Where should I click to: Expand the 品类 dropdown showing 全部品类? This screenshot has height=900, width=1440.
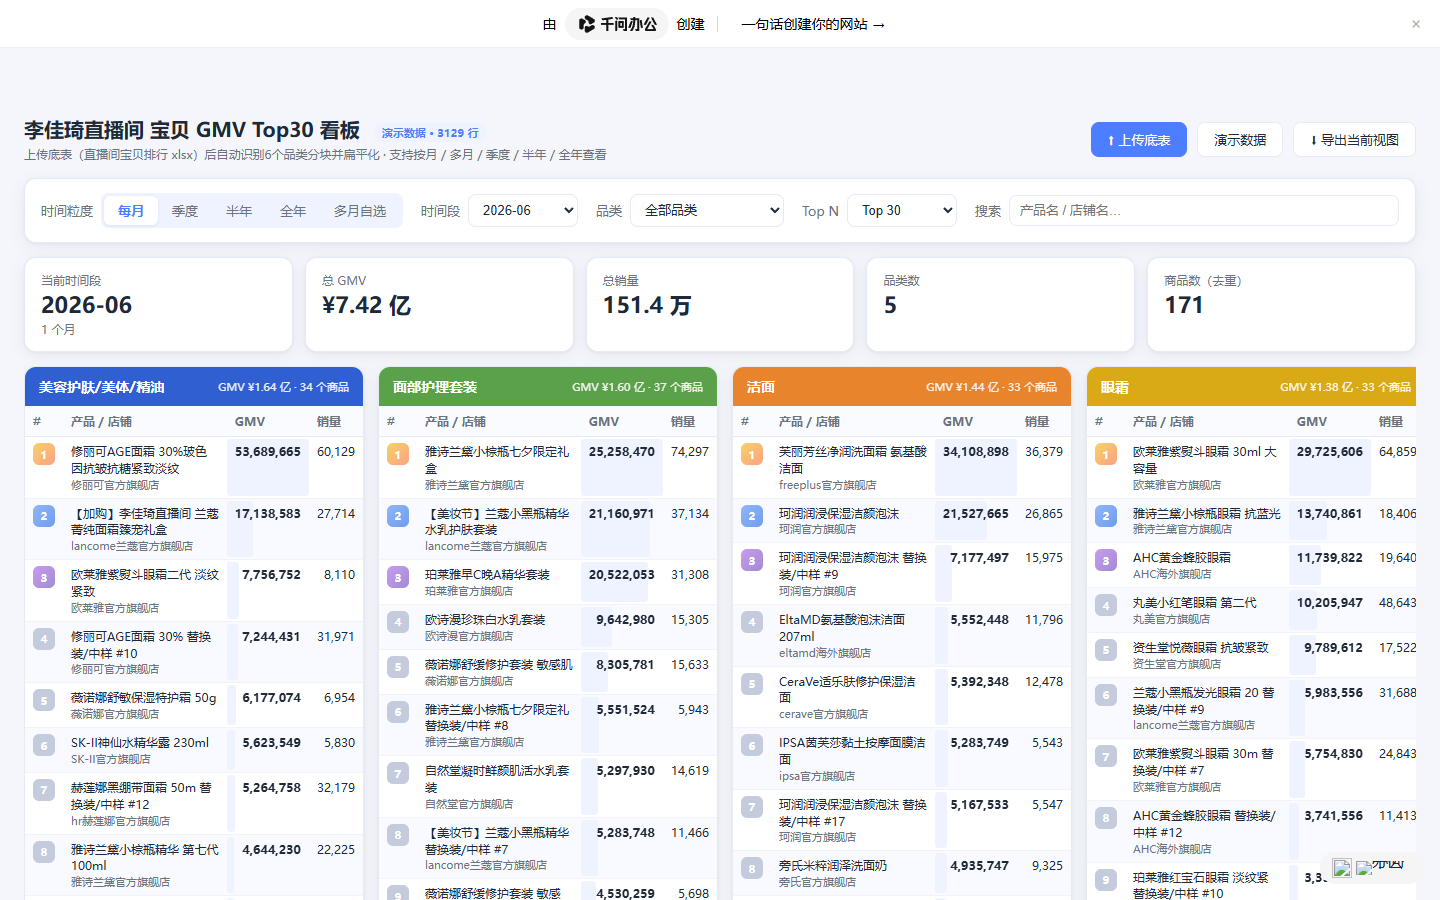pyautogui.click(x=707, y=210)
